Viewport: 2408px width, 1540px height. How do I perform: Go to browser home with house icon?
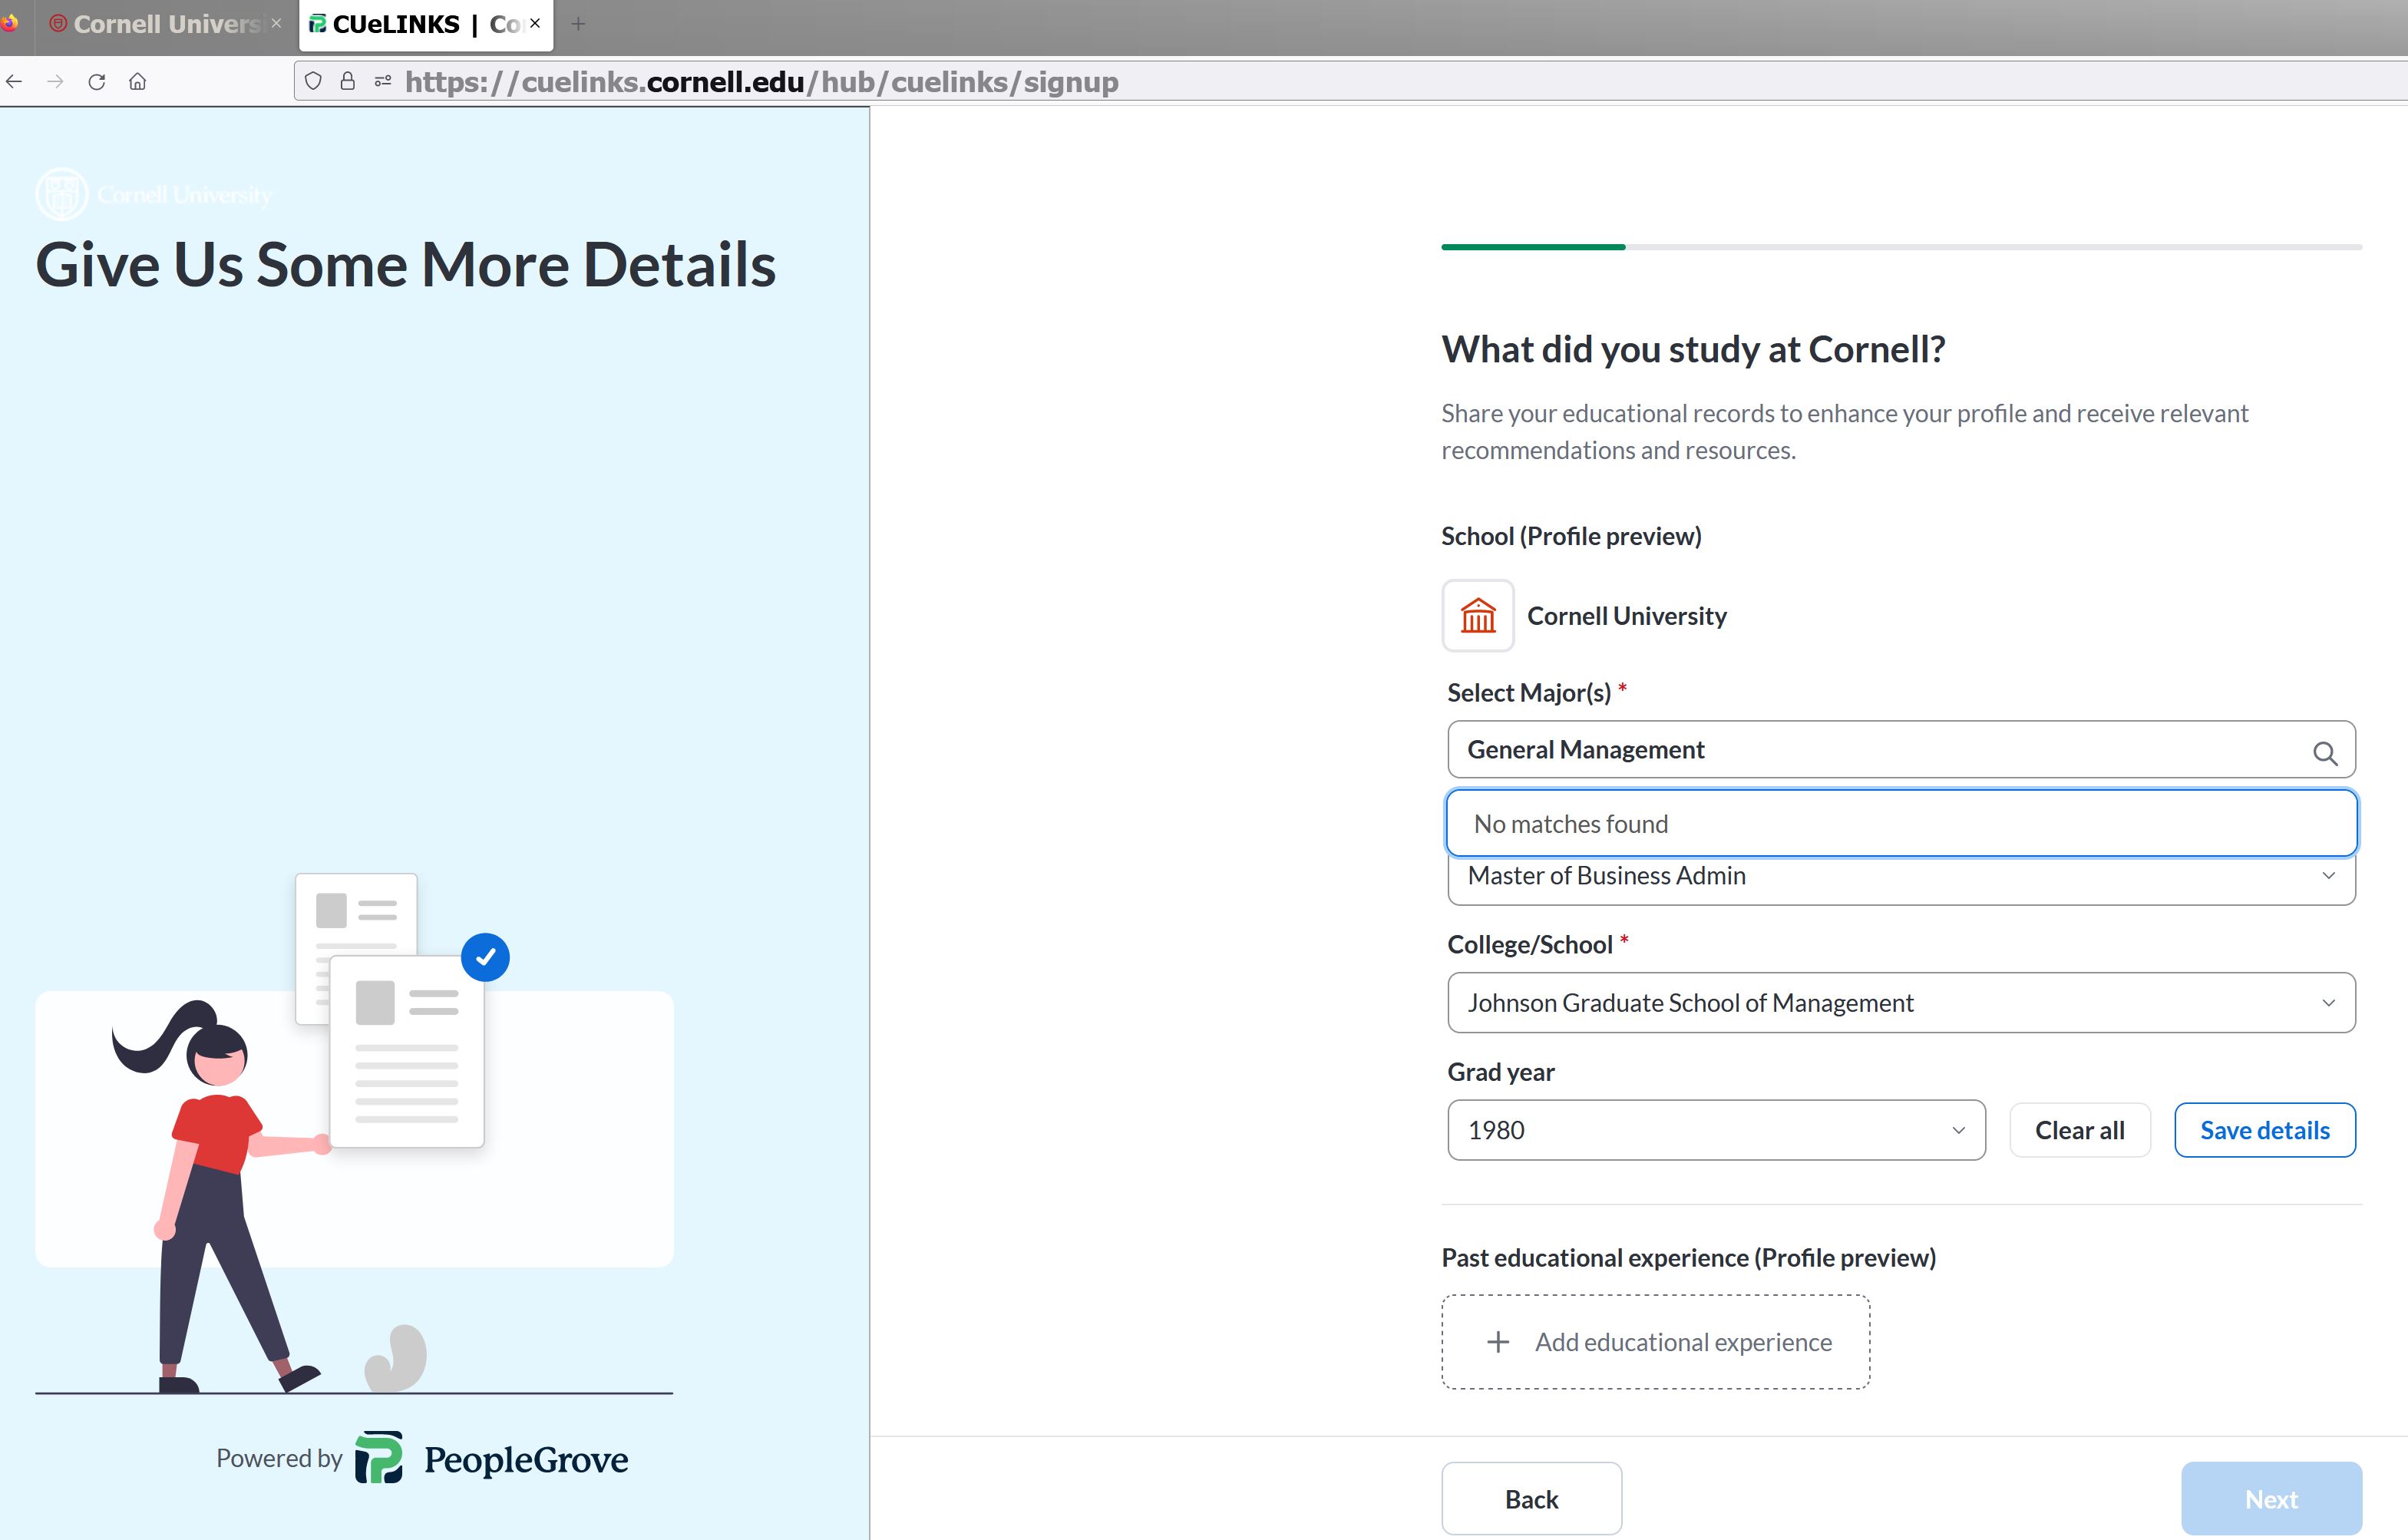138,82
